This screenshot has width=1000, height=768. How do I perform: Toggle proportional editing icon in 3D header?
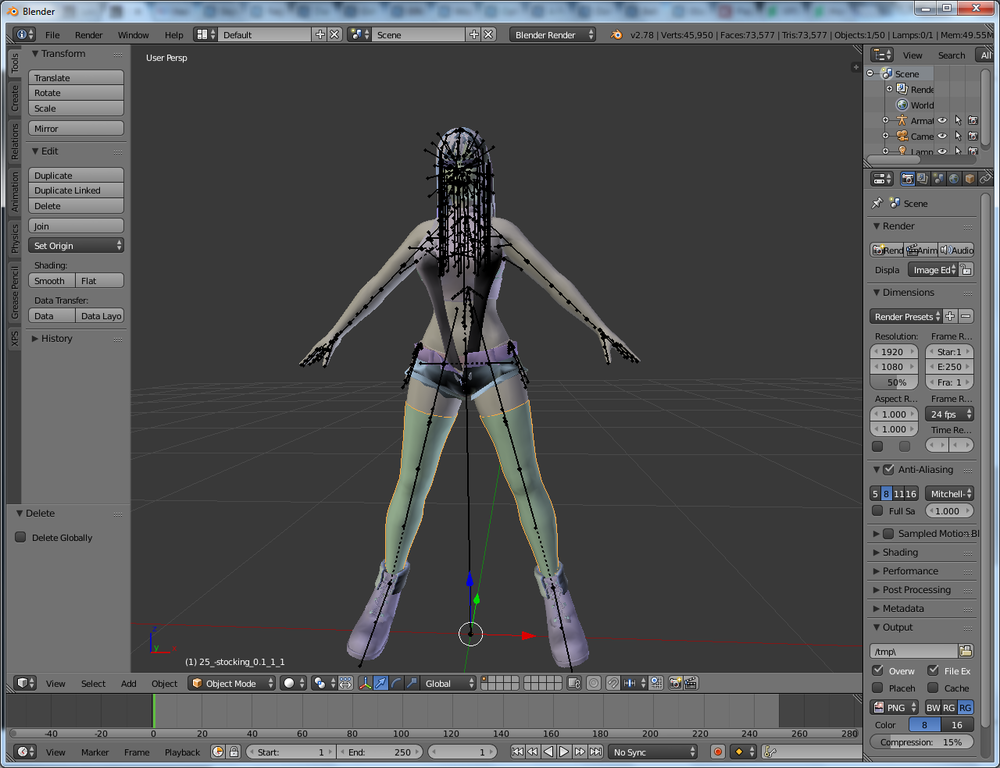point(594,683)
